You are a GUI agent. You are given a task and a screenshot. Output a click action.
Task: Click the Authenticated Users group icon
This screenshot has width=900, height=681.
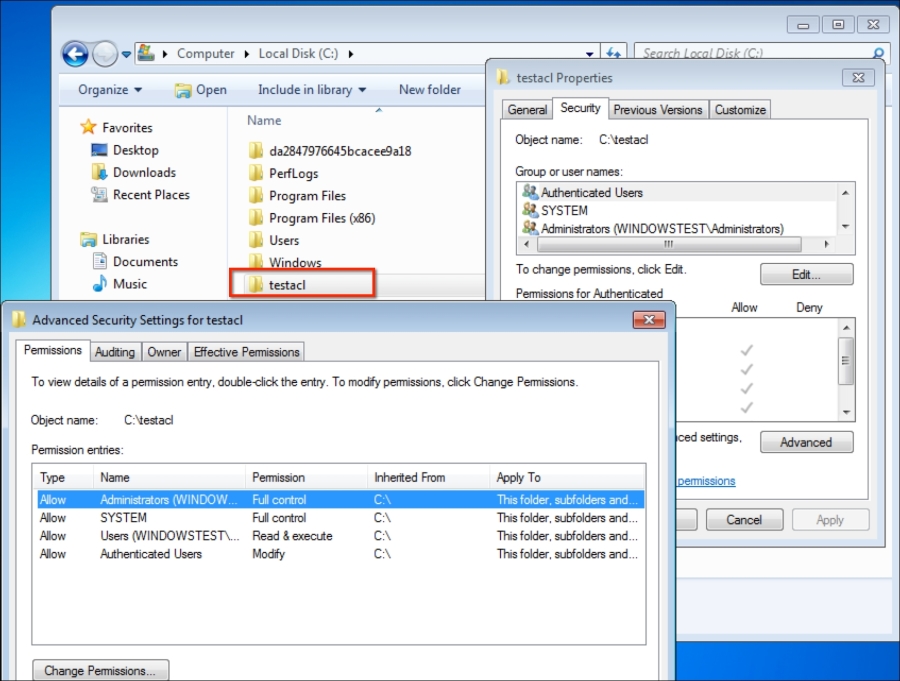pos(530,192)
